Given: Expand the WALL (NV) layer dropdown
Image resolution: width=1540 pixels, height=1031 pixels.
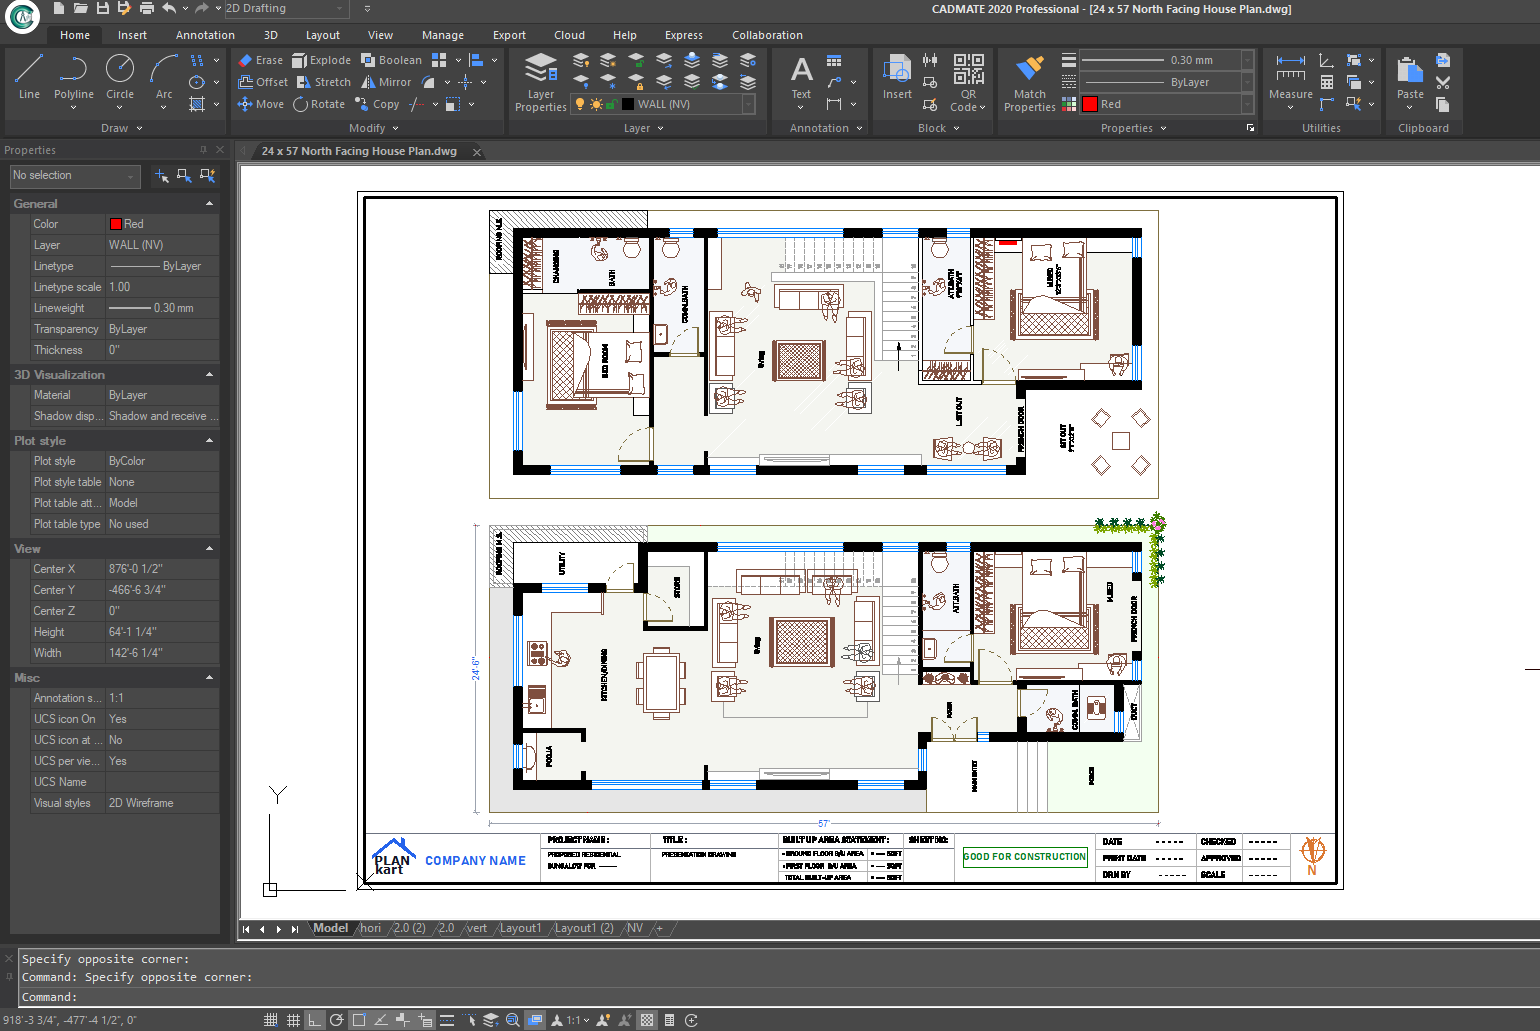Looking at the screenshot, I should 748,104.
